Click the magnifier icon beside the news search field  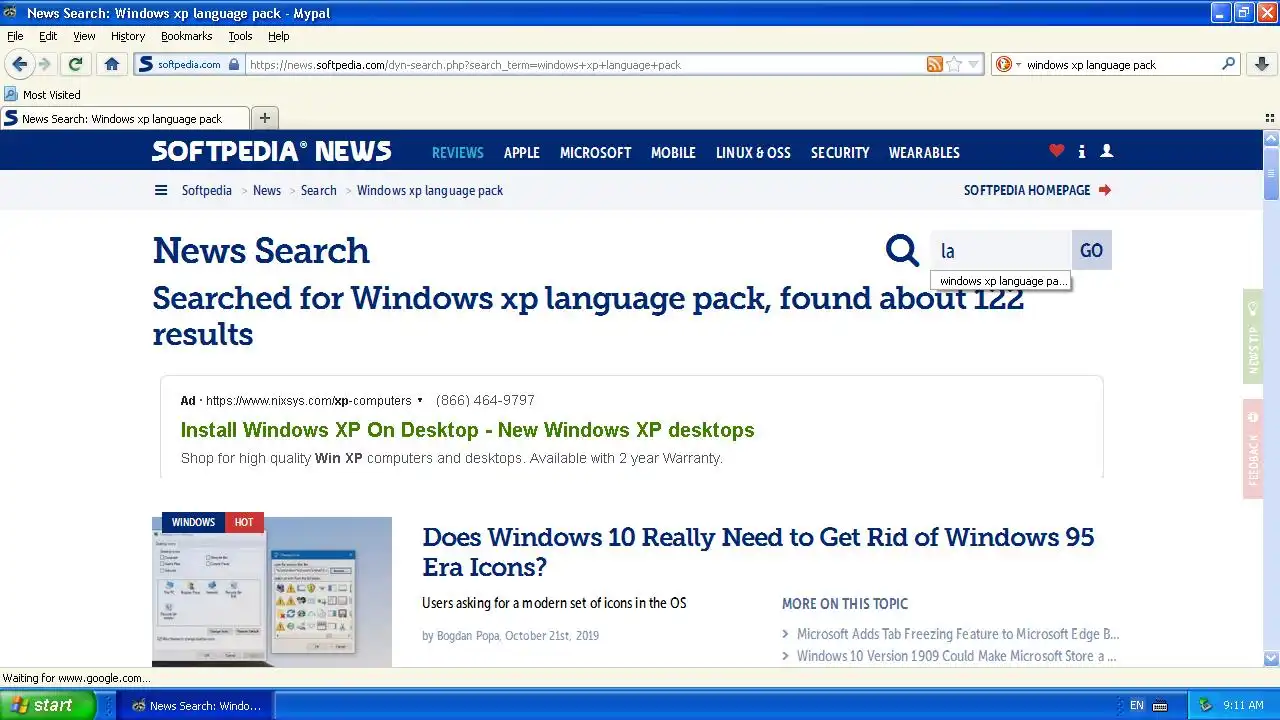tap(902, 250)
